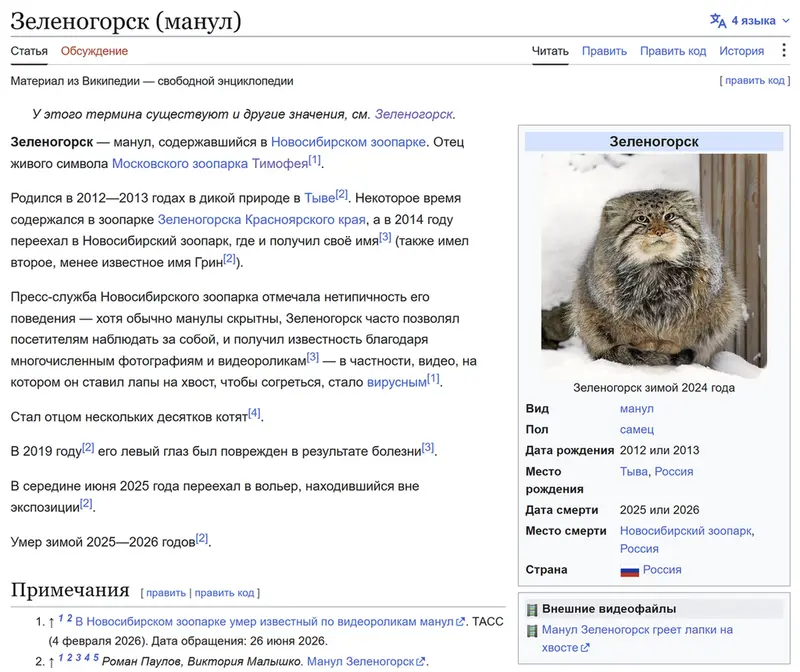Open Россия link in the Страна row
800x672 pixels.
pyautogui.click(x=662, y=569)
